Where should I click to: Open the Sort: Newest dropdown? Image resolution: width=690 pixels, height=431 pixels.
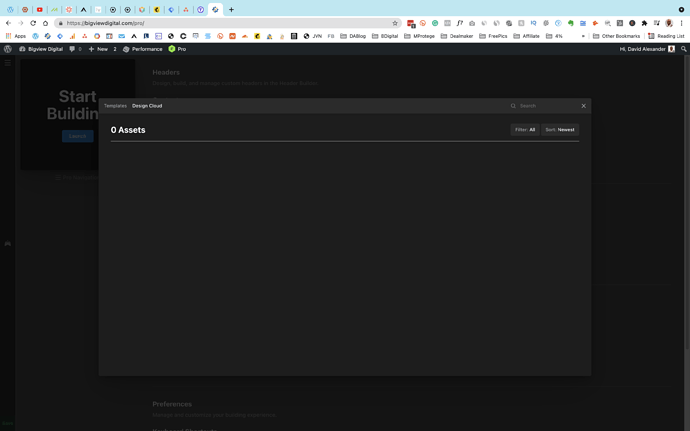(560, 129)
